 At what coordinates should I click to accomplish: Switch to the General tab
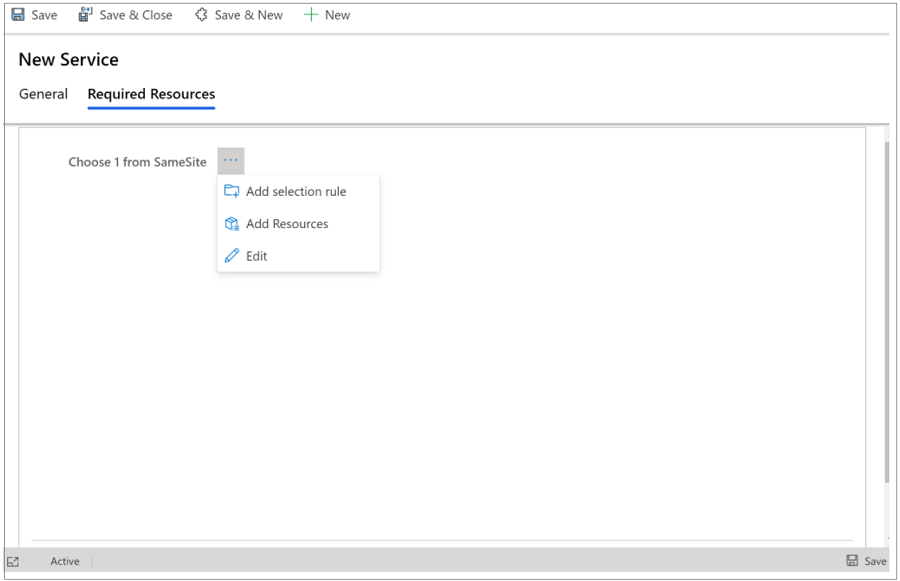click(x=43, y=94)
